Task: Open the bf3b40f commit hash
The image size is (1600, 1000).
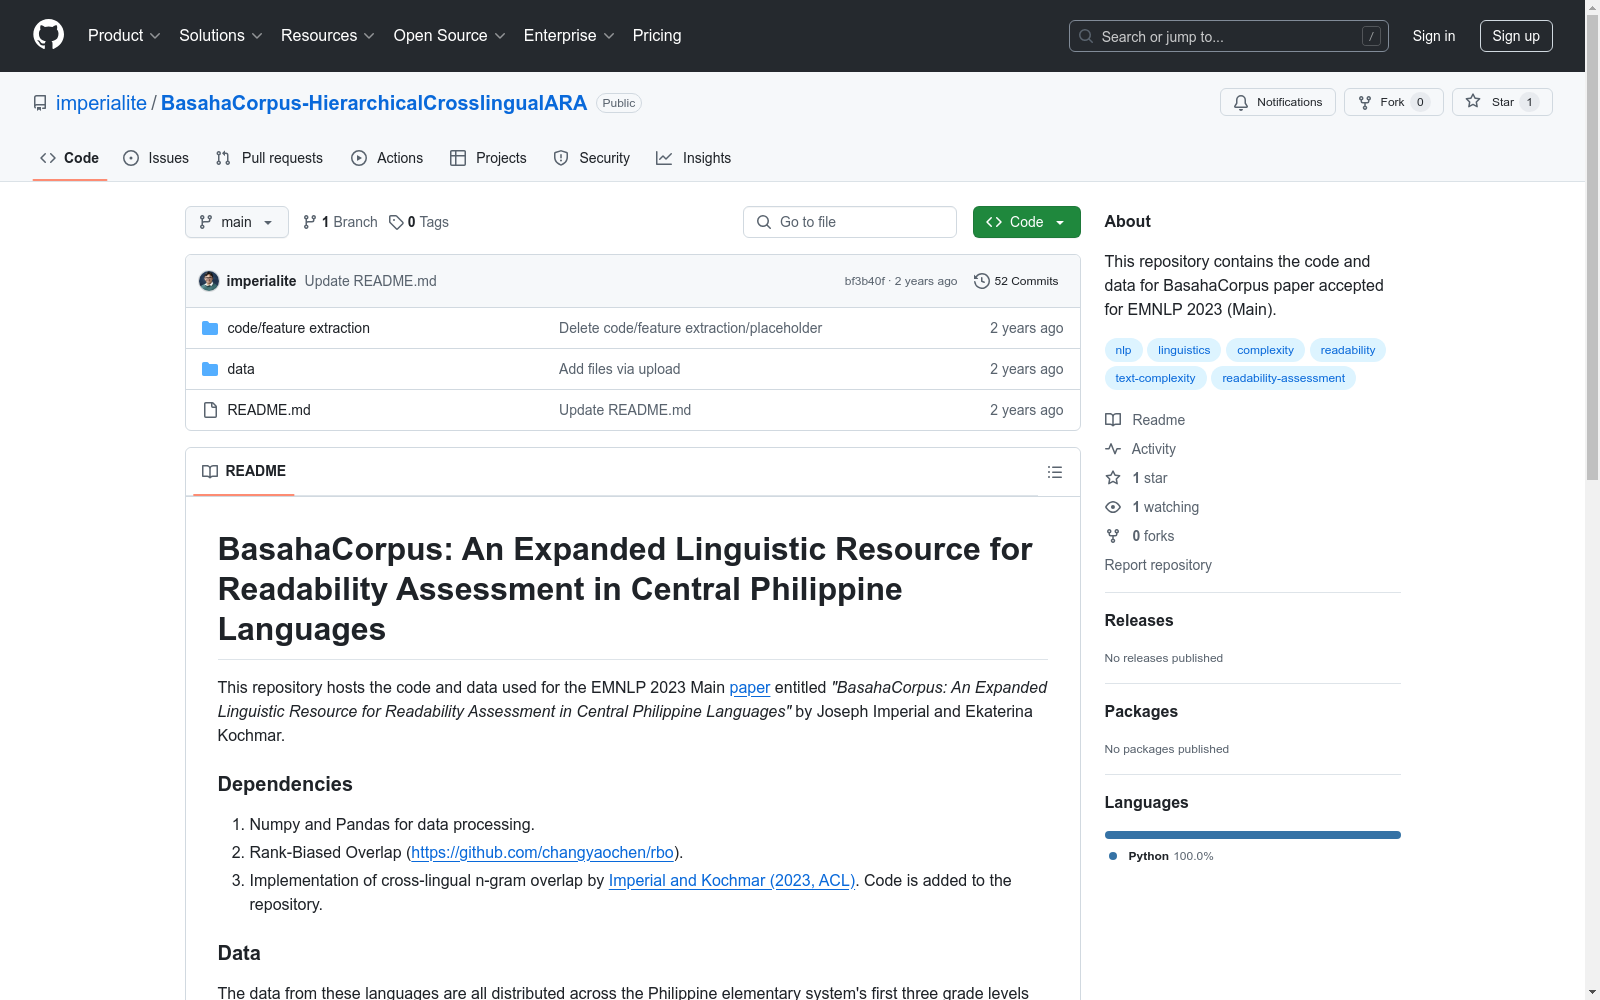Action: coord(865,281)
